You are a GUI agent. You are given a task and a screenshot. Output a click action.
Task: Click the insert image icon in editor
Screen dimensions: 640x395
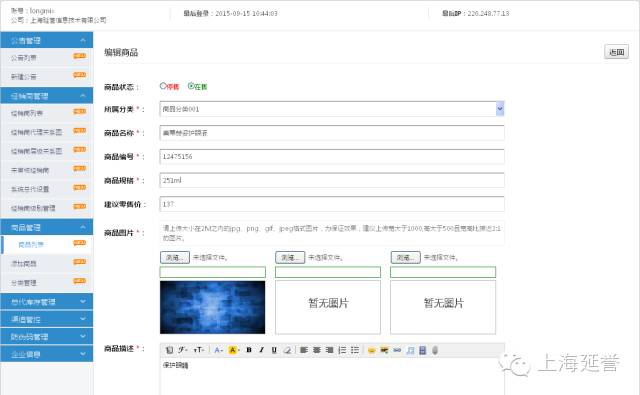(384, 350)
